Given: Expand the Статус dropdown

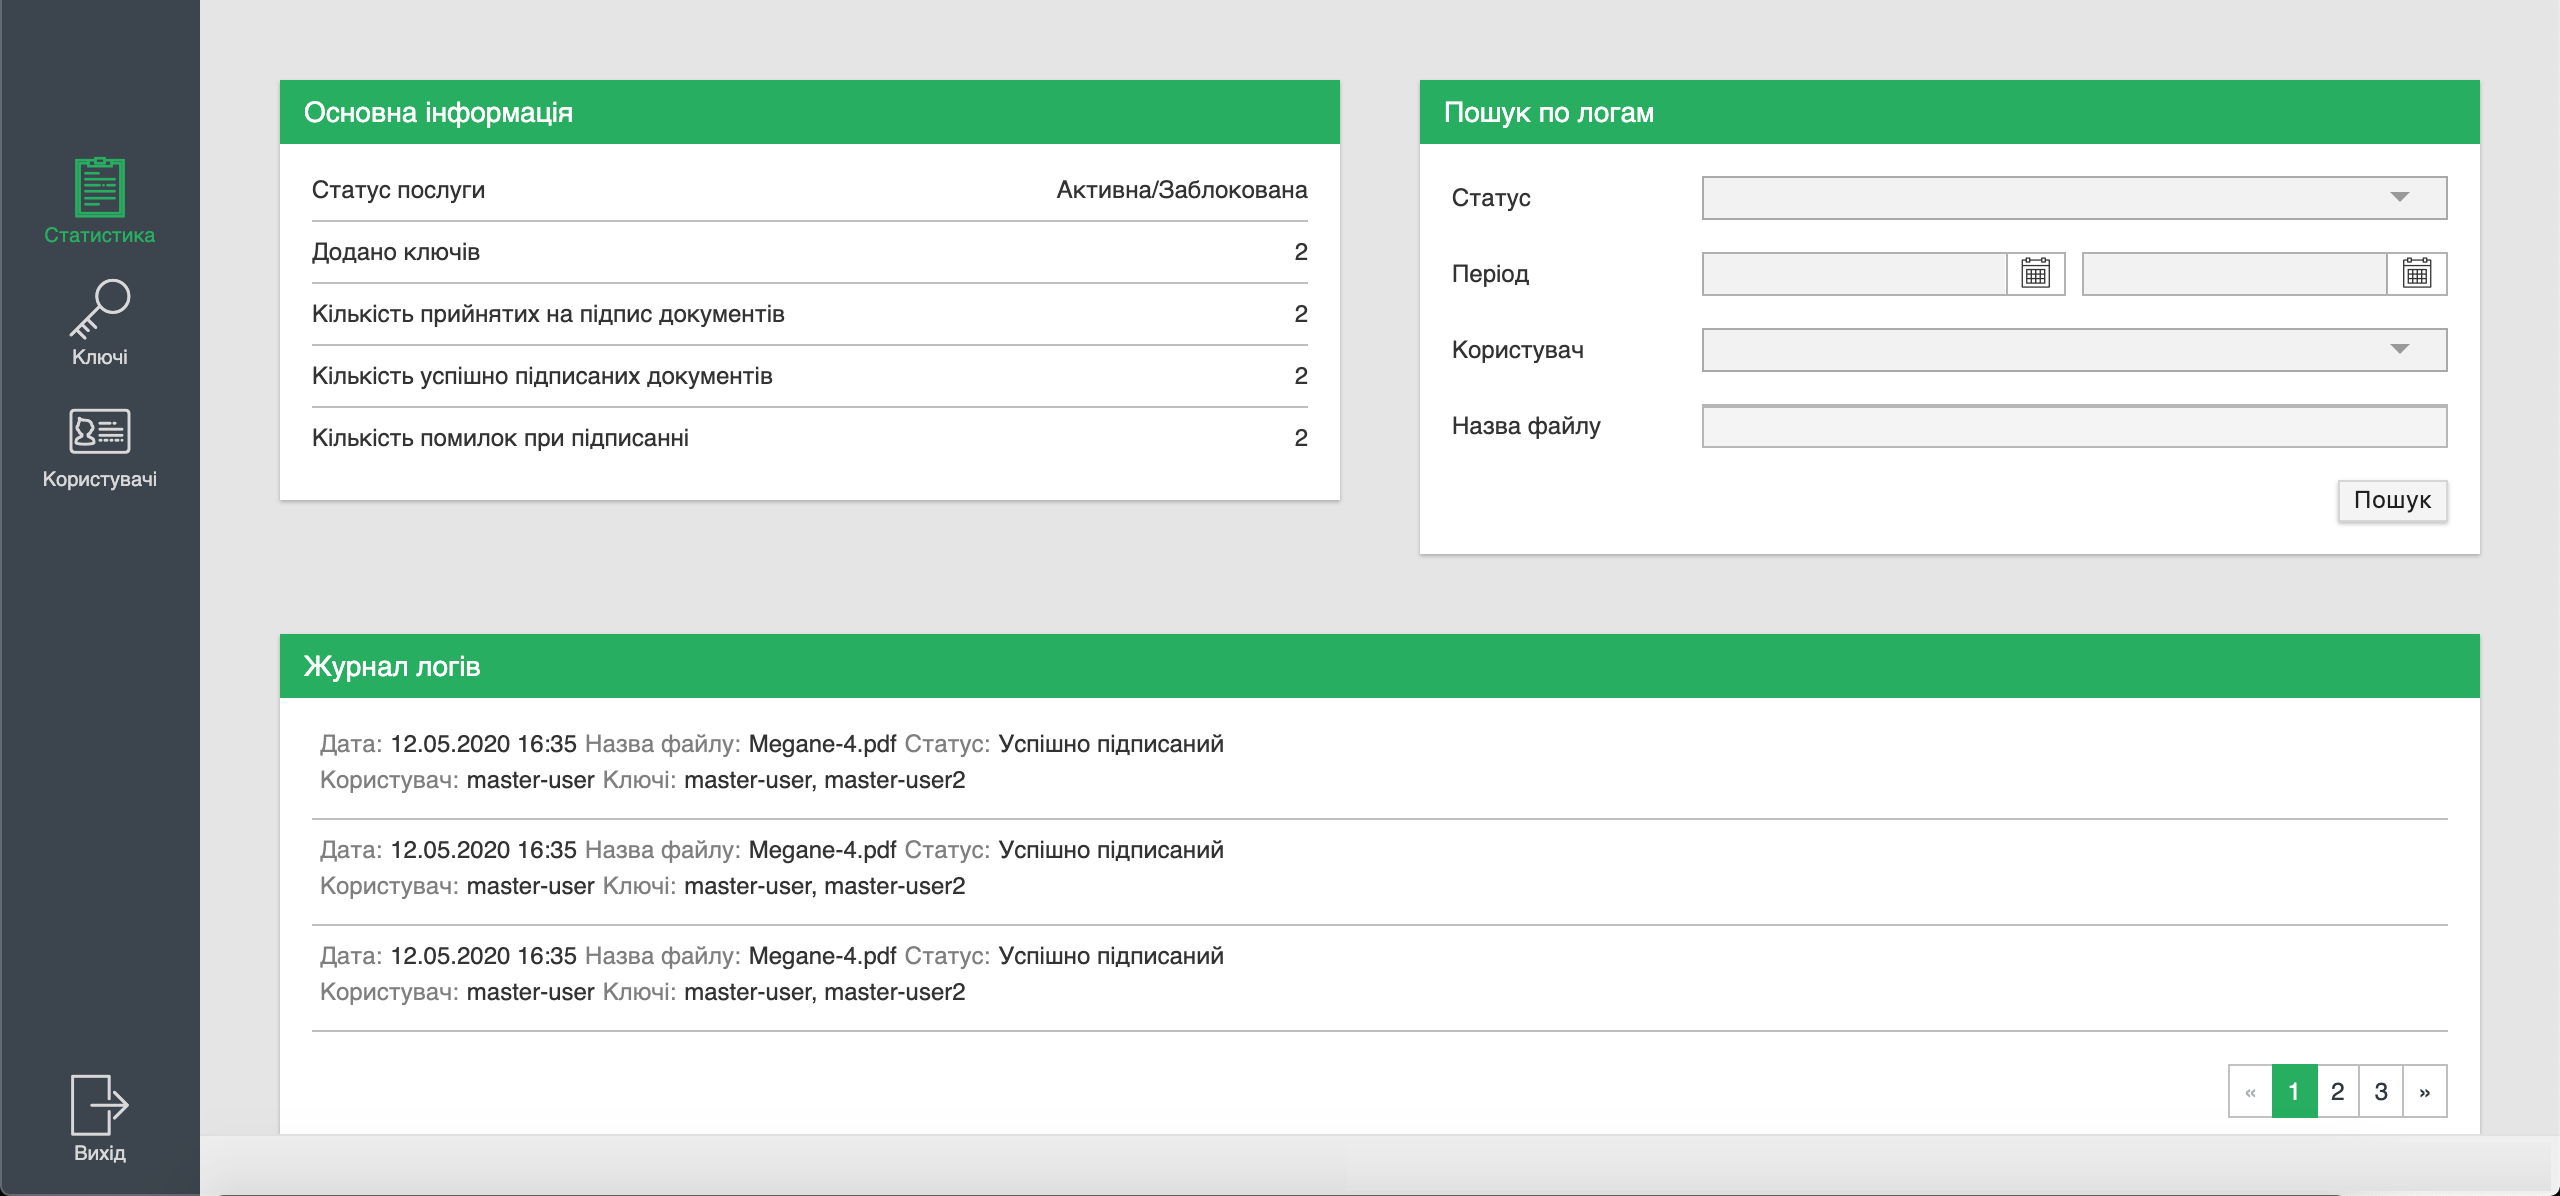Looking at the screenshot, I should (2074, 197).
